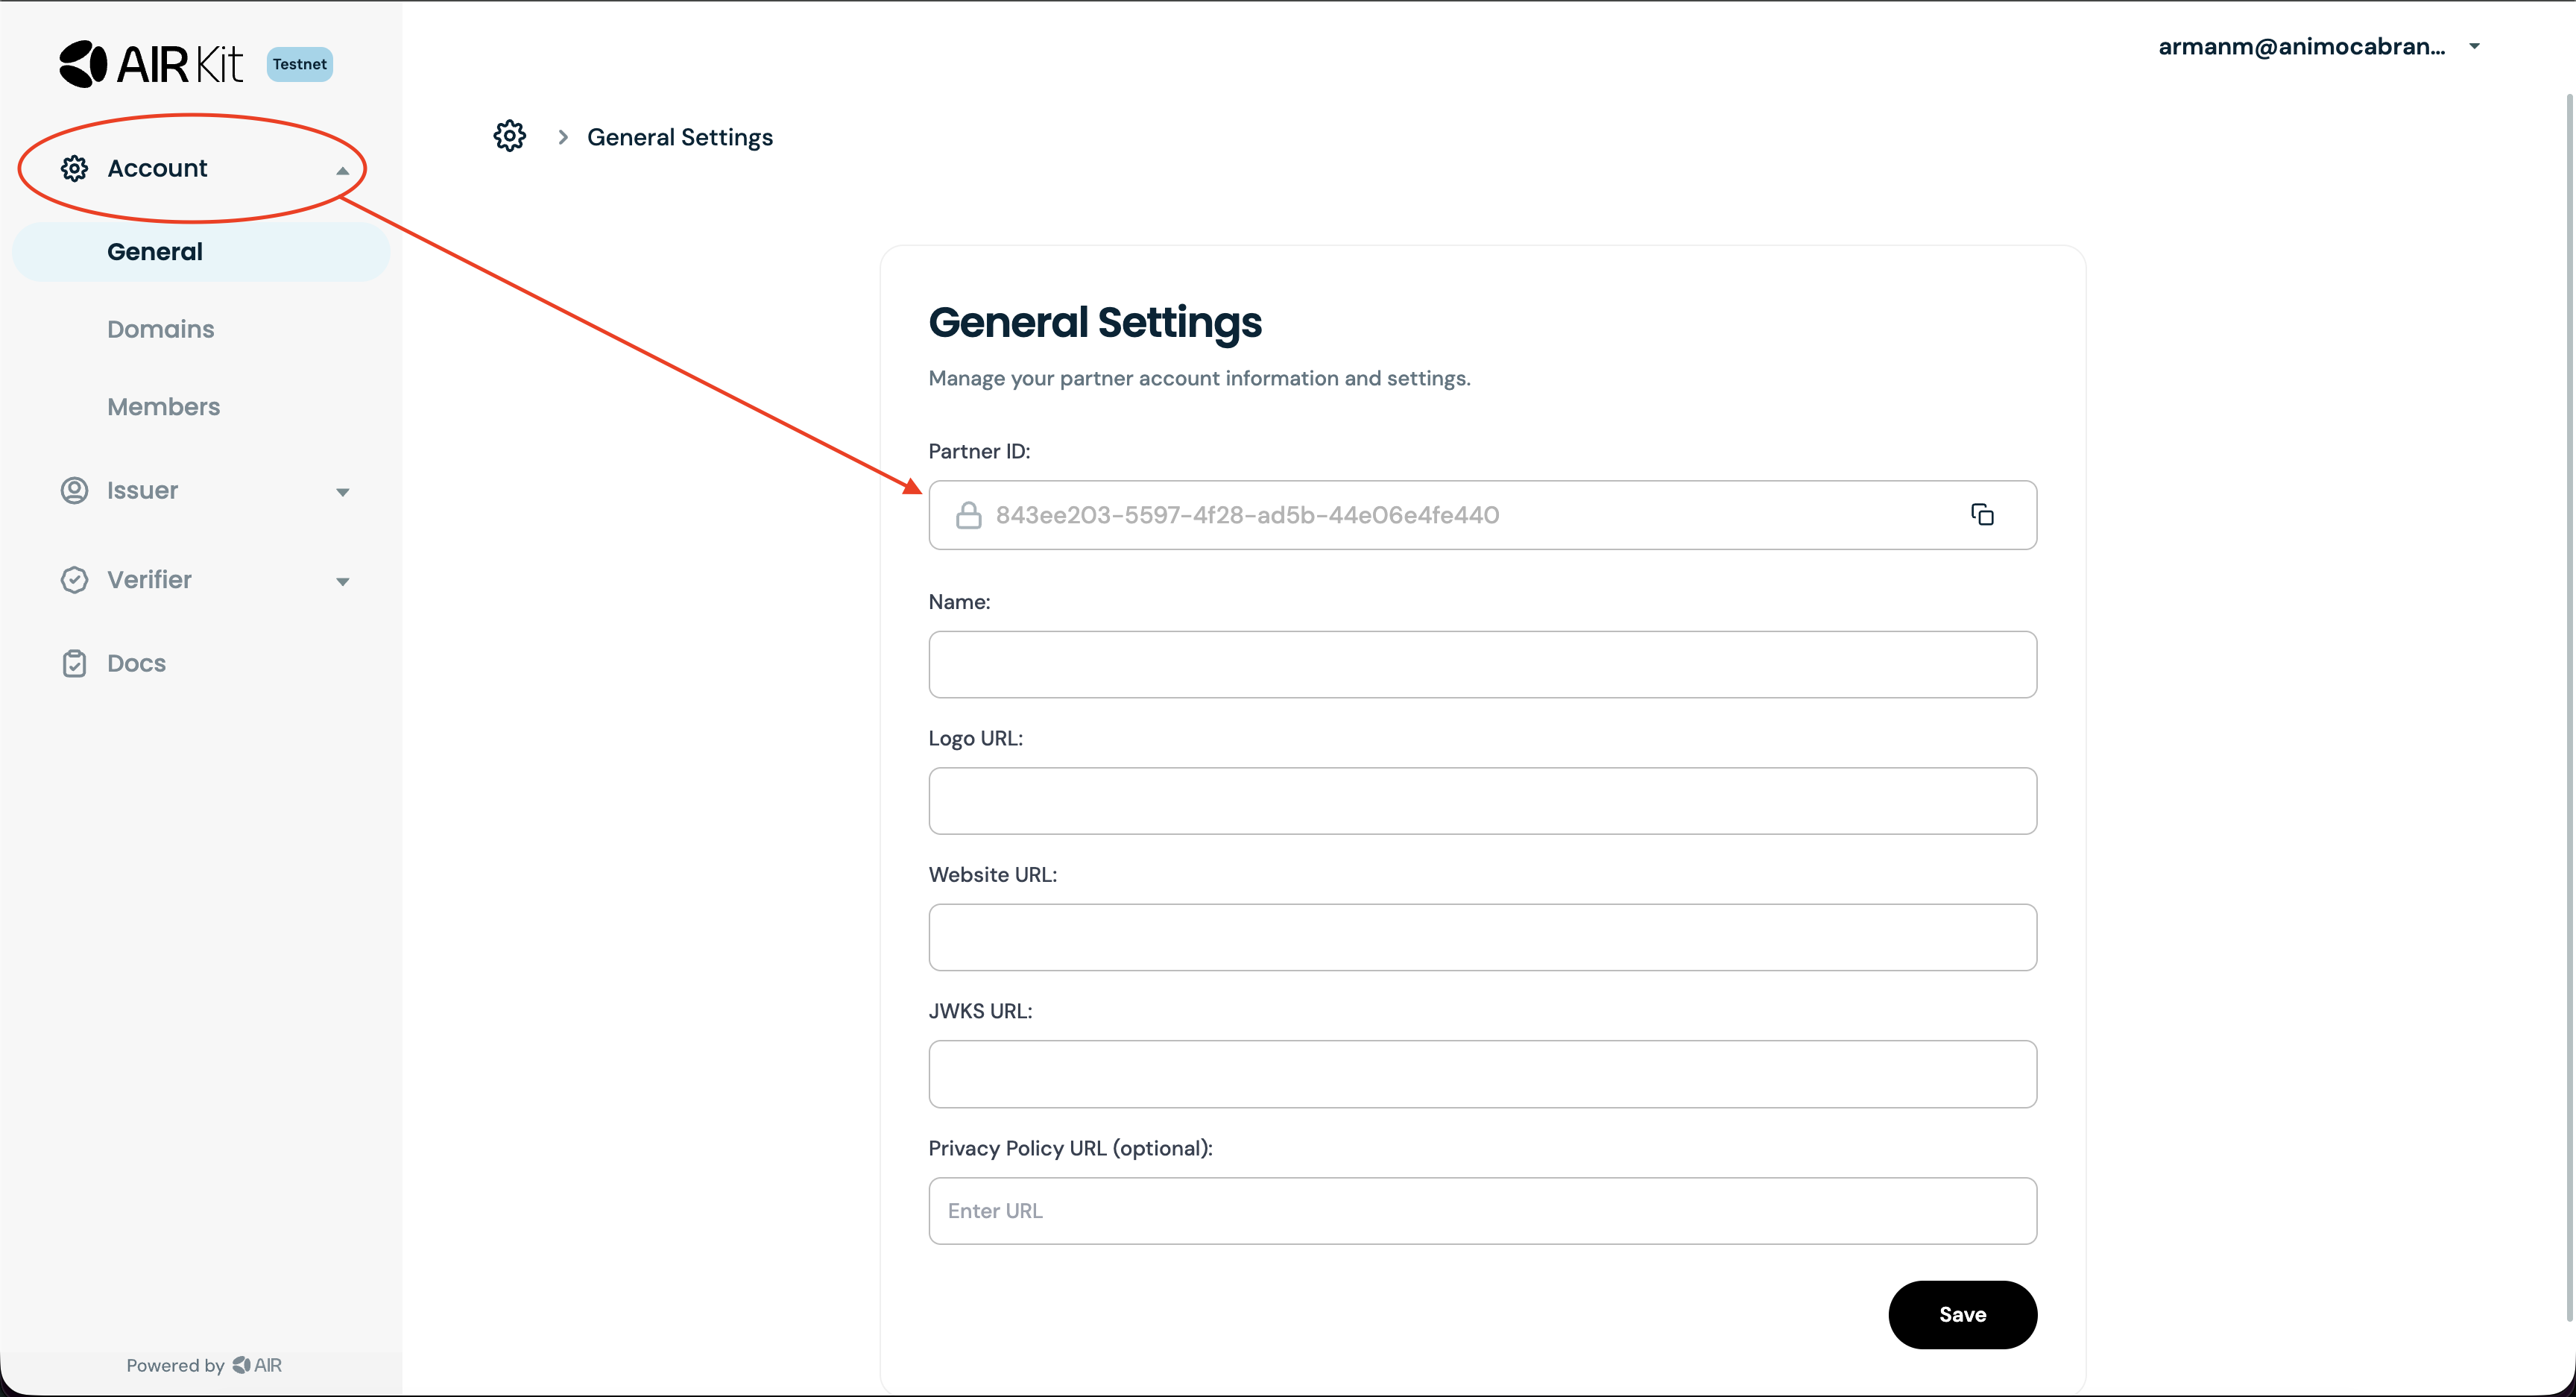
Task: Click the 'JWKS URL:' label
Action: 980,1011
